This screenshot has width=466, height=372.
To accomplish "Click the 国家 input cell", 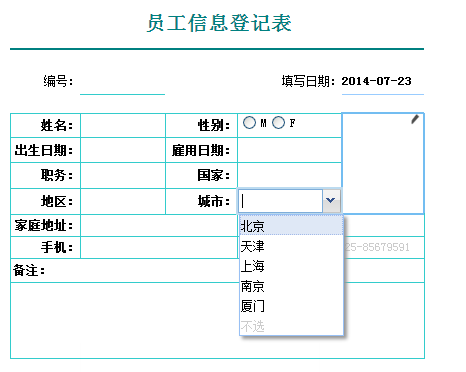I will (x=289, y=175).
